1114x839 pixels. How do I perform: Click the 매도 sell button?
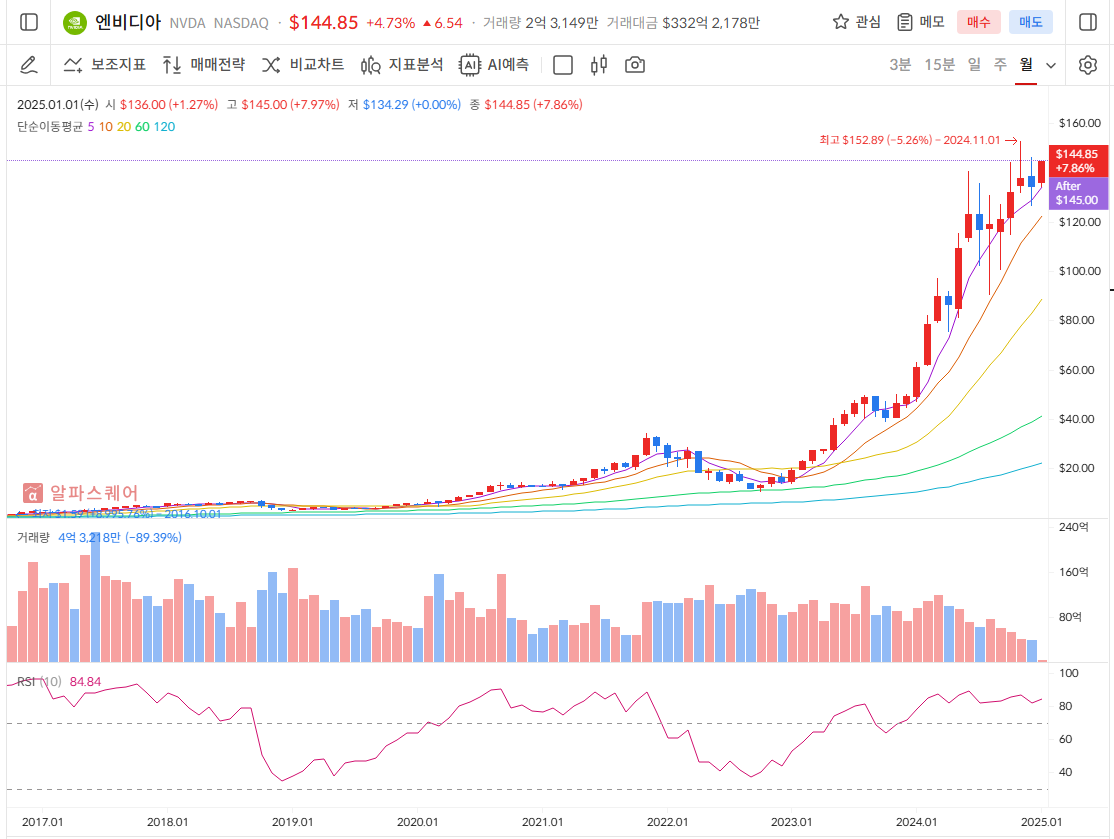1031,22
